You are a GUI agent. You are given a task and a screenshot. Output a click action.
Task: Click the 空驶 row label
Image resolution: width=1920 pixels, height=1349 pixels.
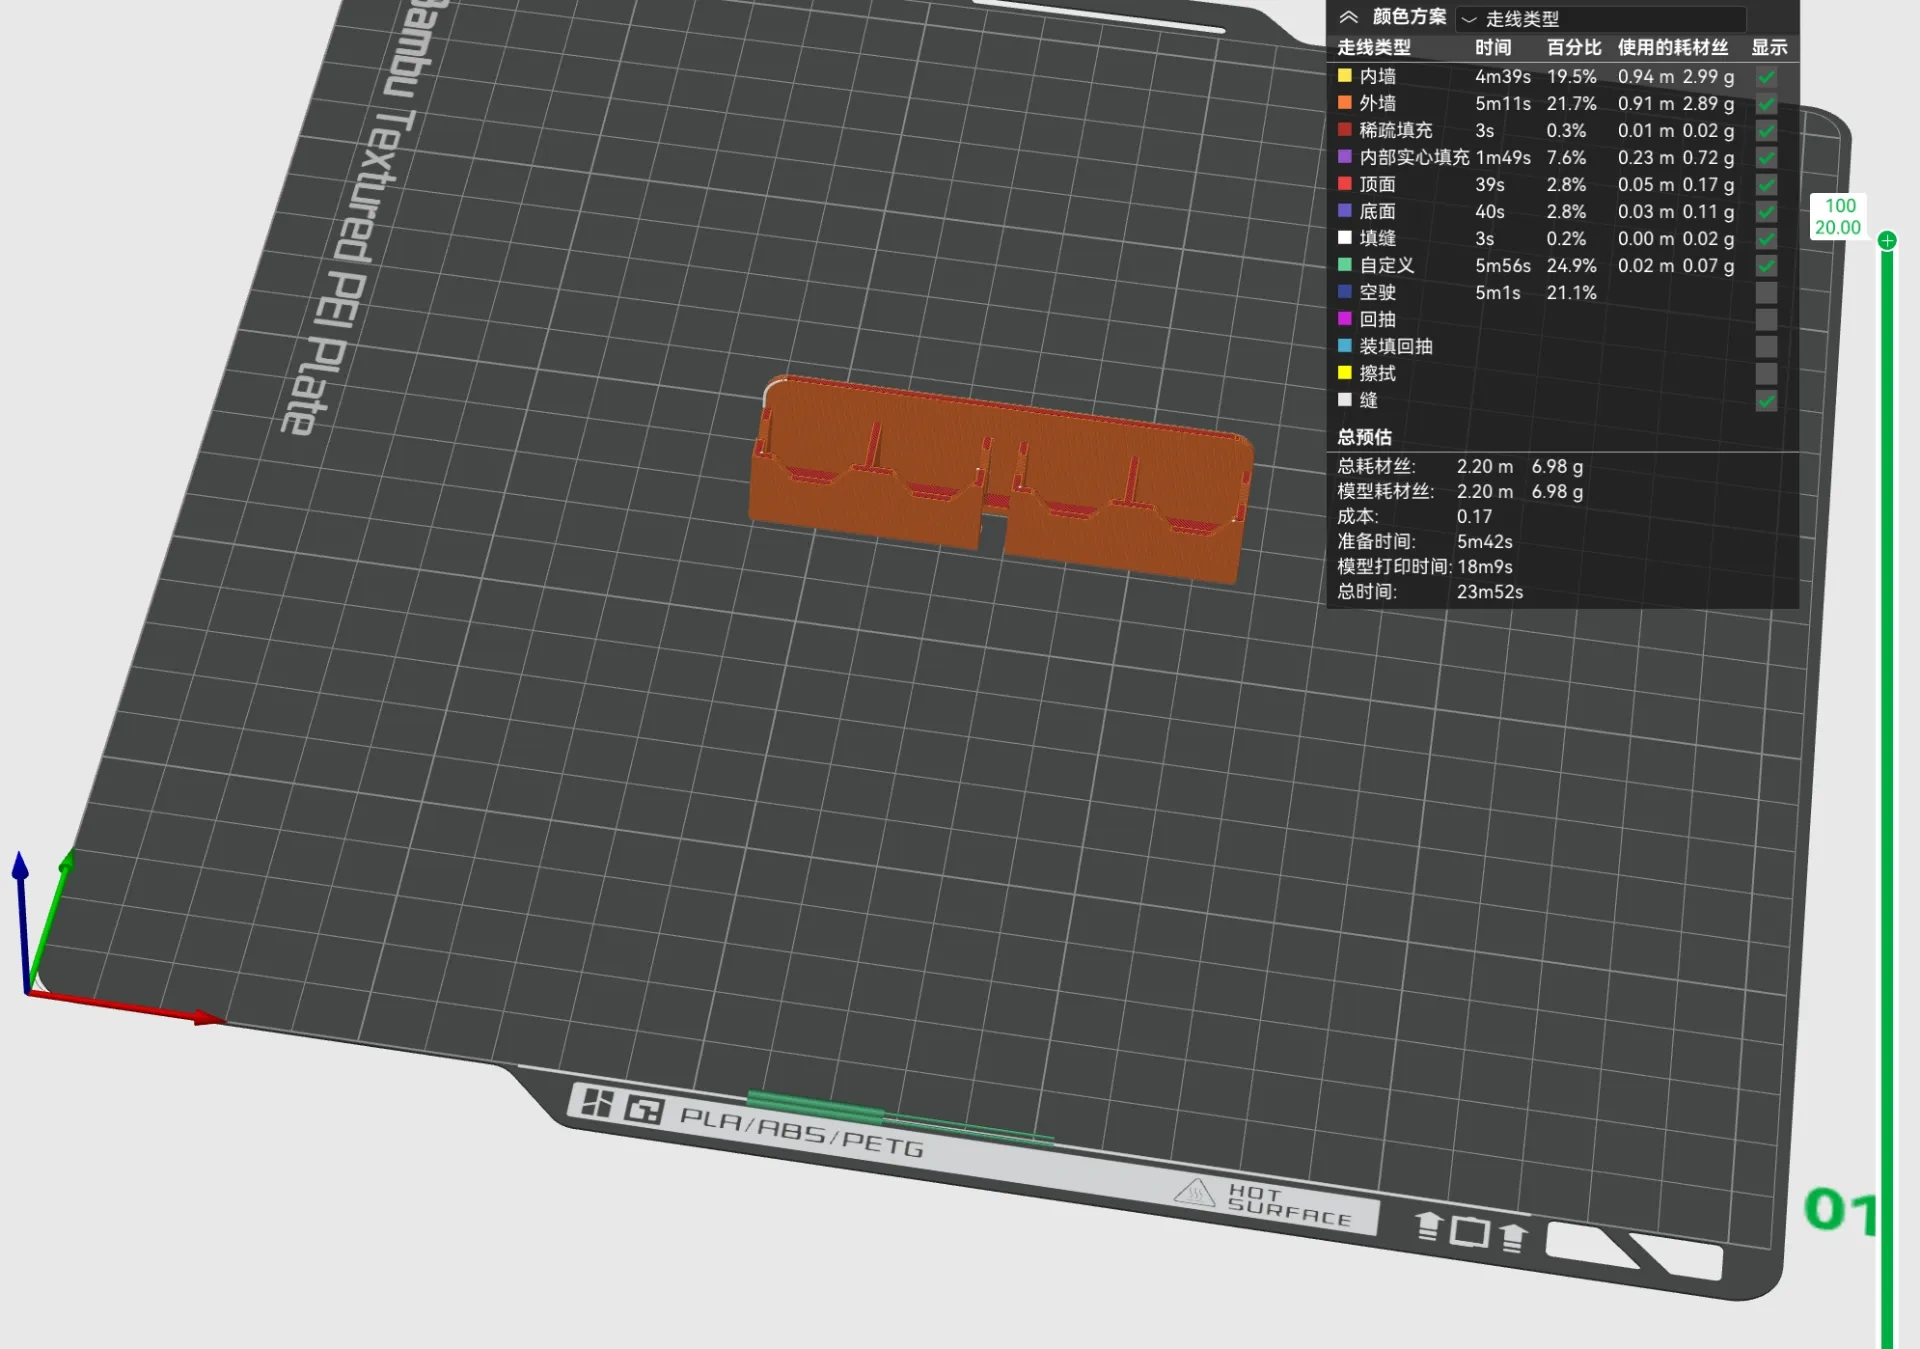[x=1377, y=292]
